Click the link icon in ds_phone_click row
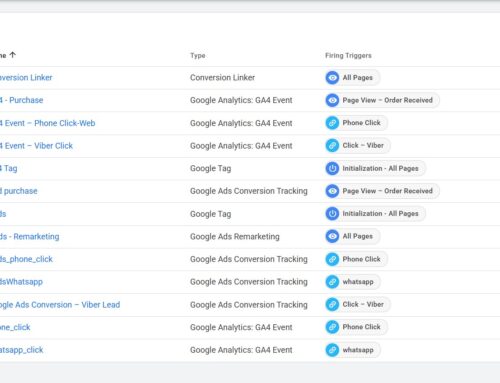This screenshot has width=500, height=383. tap(332, 259)
